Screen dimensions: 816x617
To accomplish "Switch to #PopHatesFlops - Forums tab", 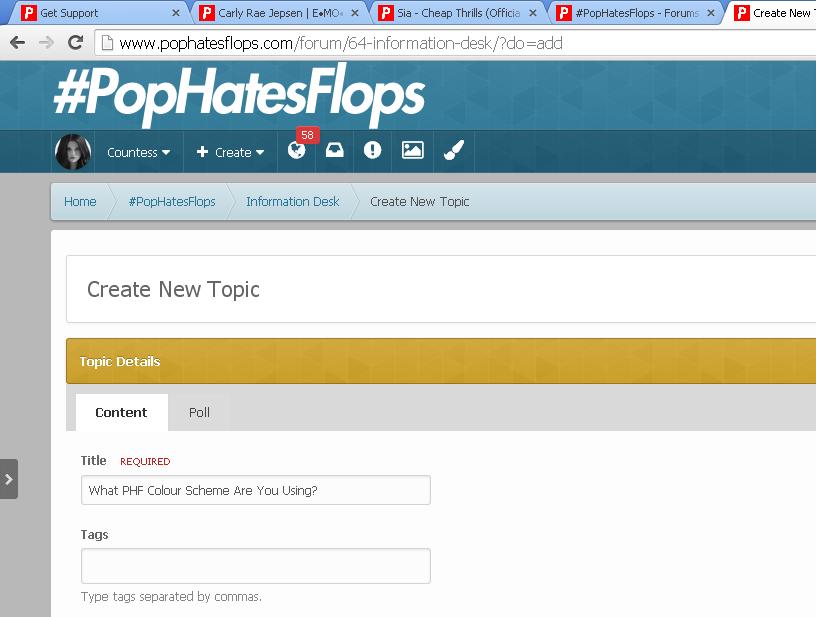I will 636,13.
